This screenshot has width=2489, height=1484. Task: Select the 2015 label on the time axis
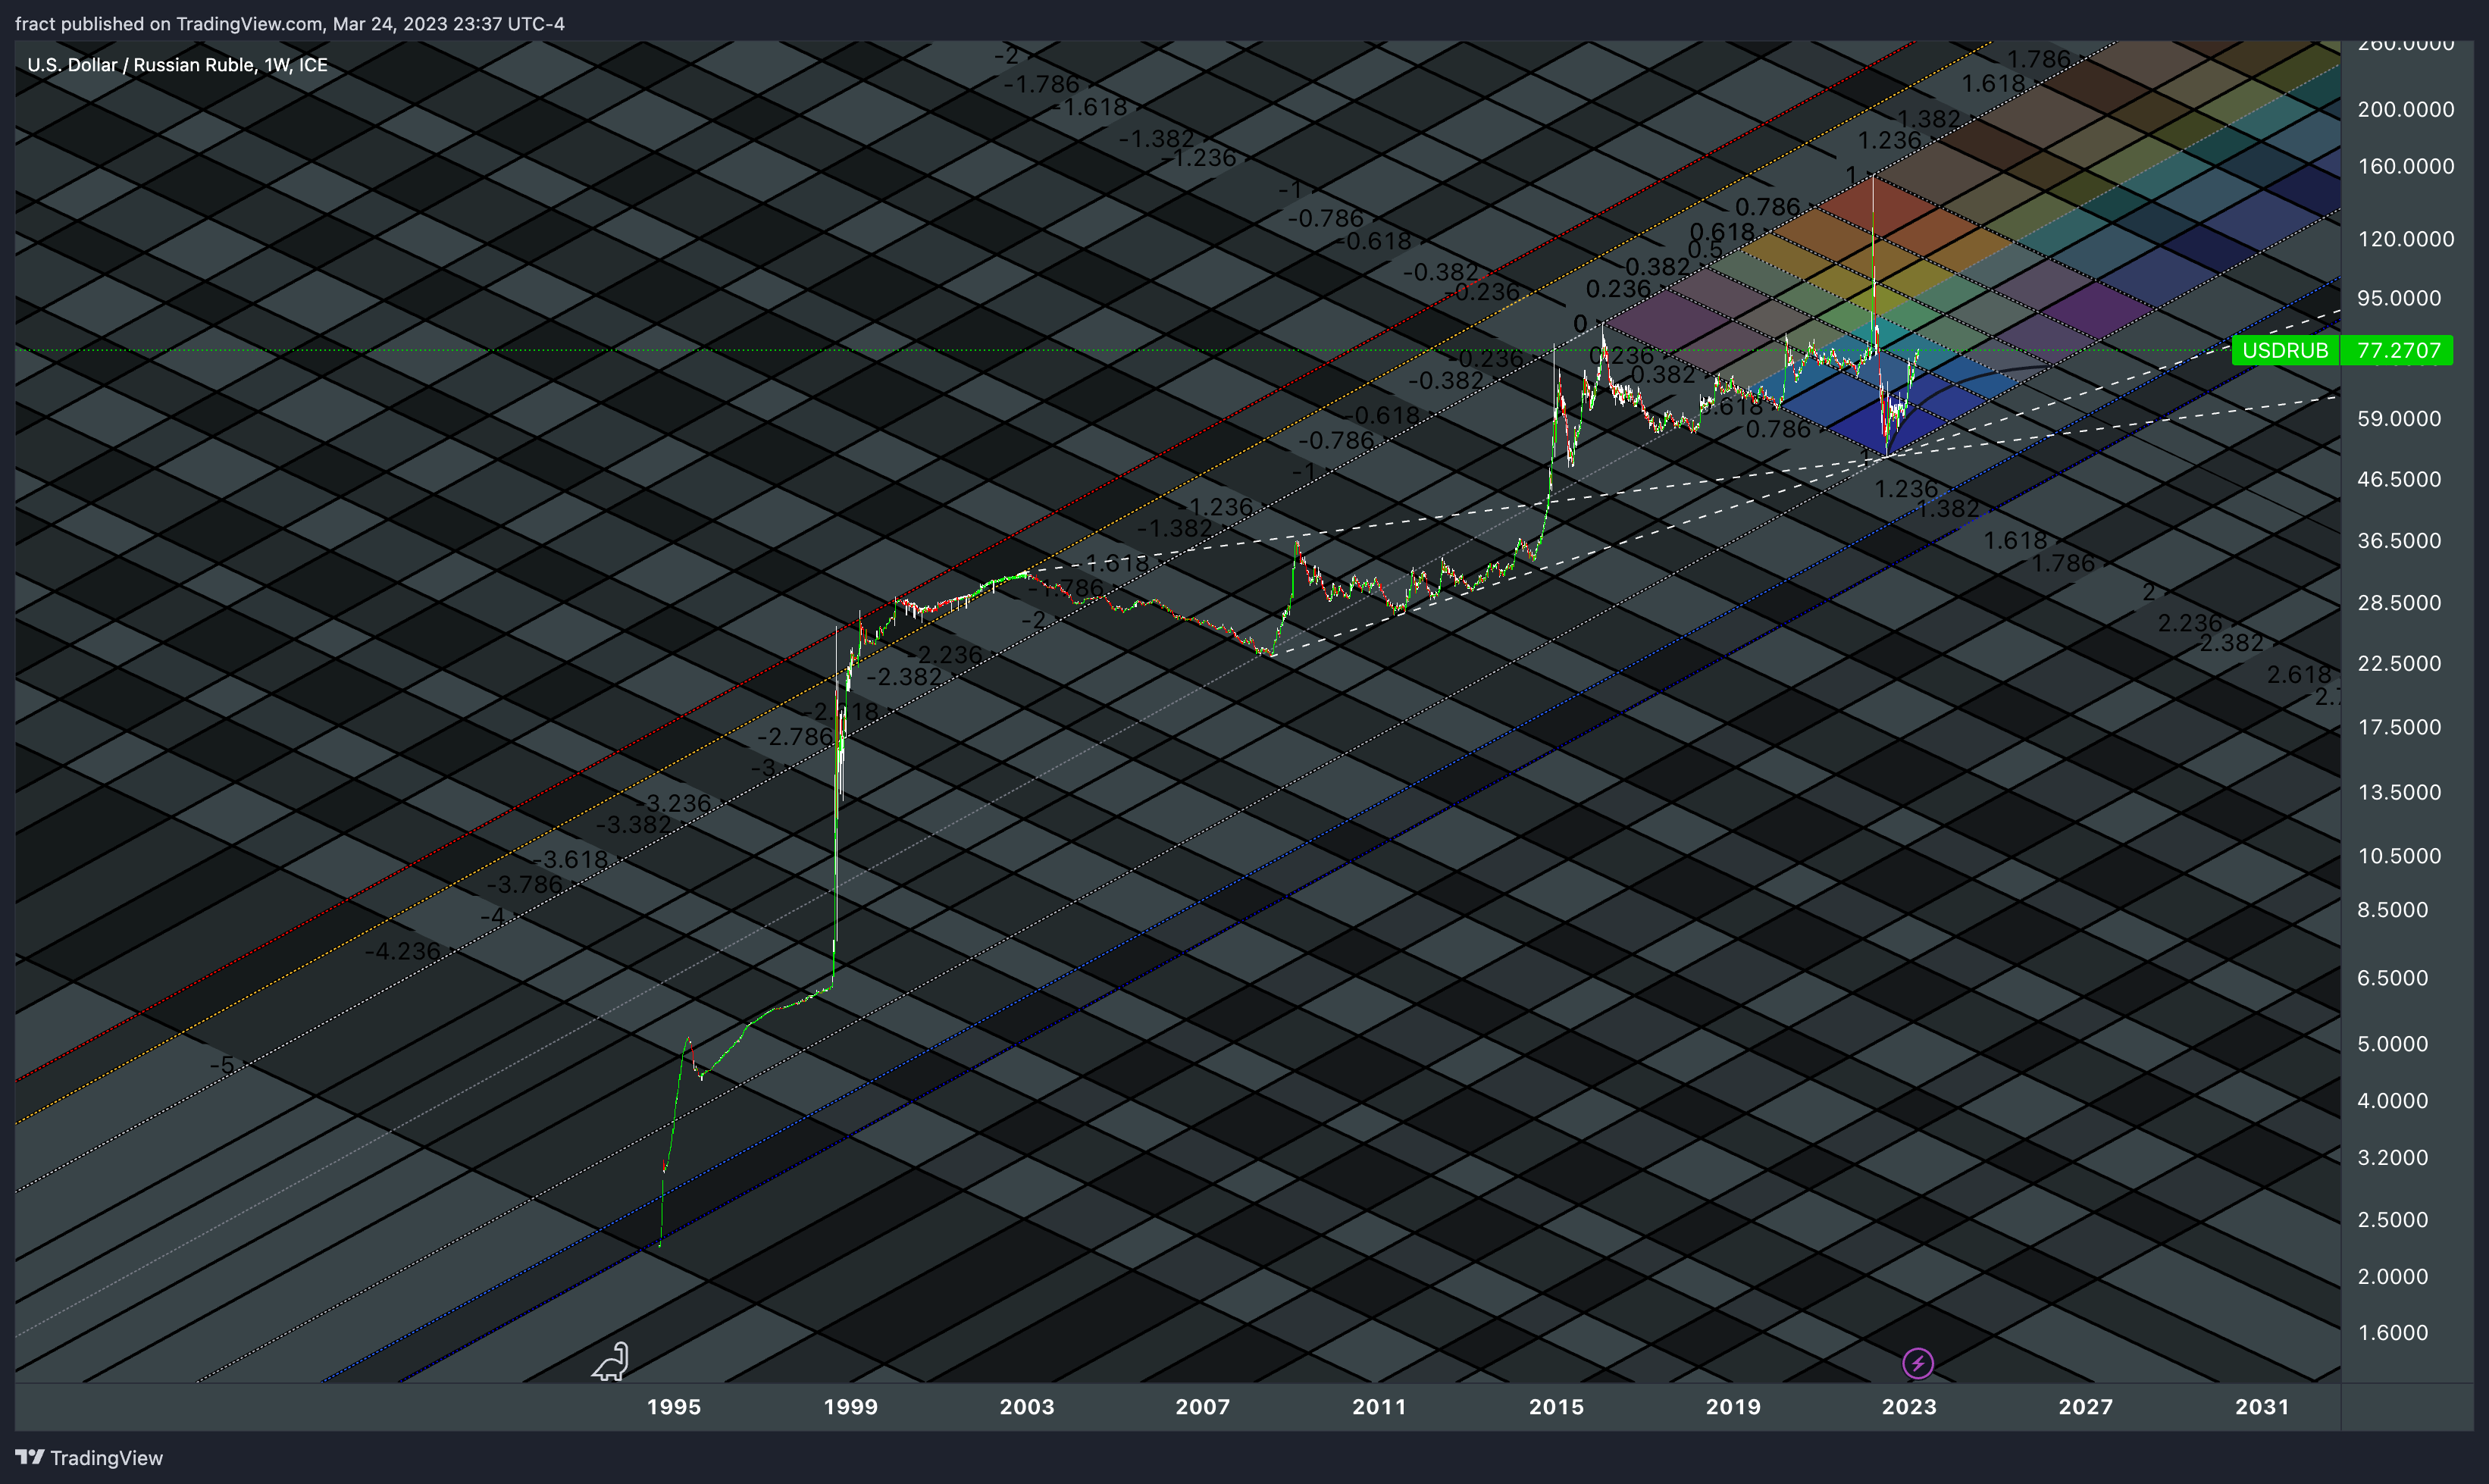[1557, 1406]
